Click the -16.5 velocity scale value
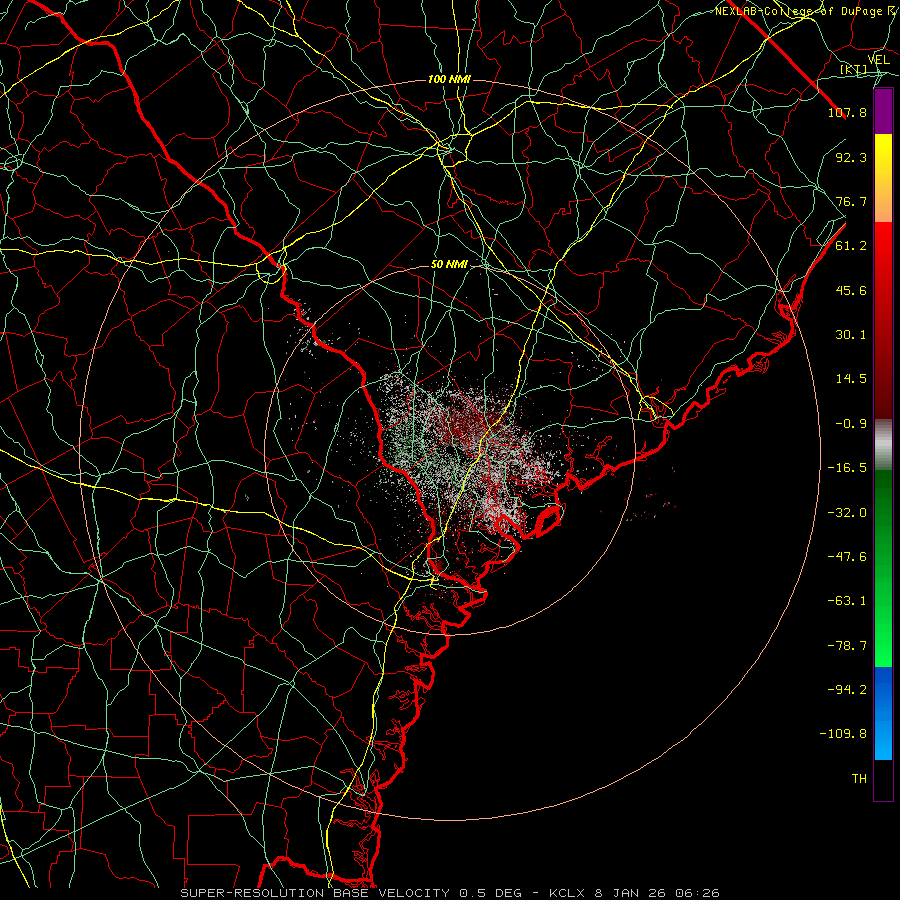 [x=847, y=468]
